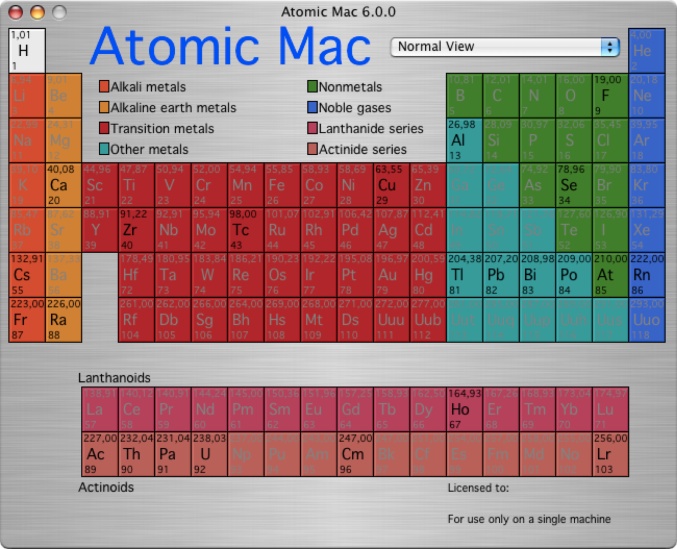Open the Xenon (Xe) element cell
This screenshot has width=677, height=549.
(x=646, y=230)
